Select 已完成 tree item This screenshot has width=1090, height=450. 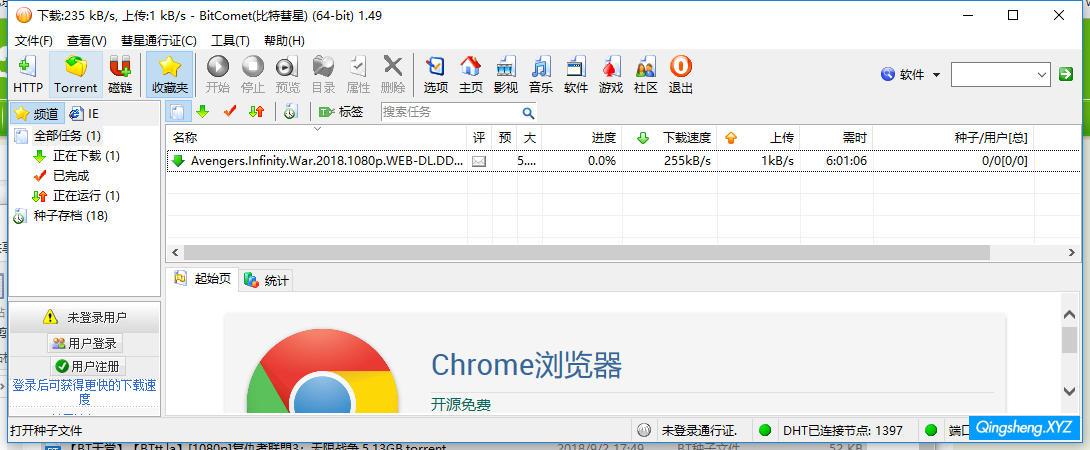pos(71,176)
